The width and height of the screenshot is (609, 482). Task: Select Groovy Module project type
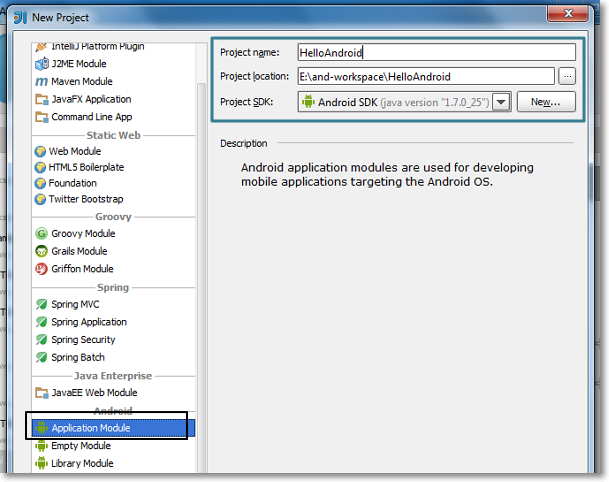tap(83, 233)
